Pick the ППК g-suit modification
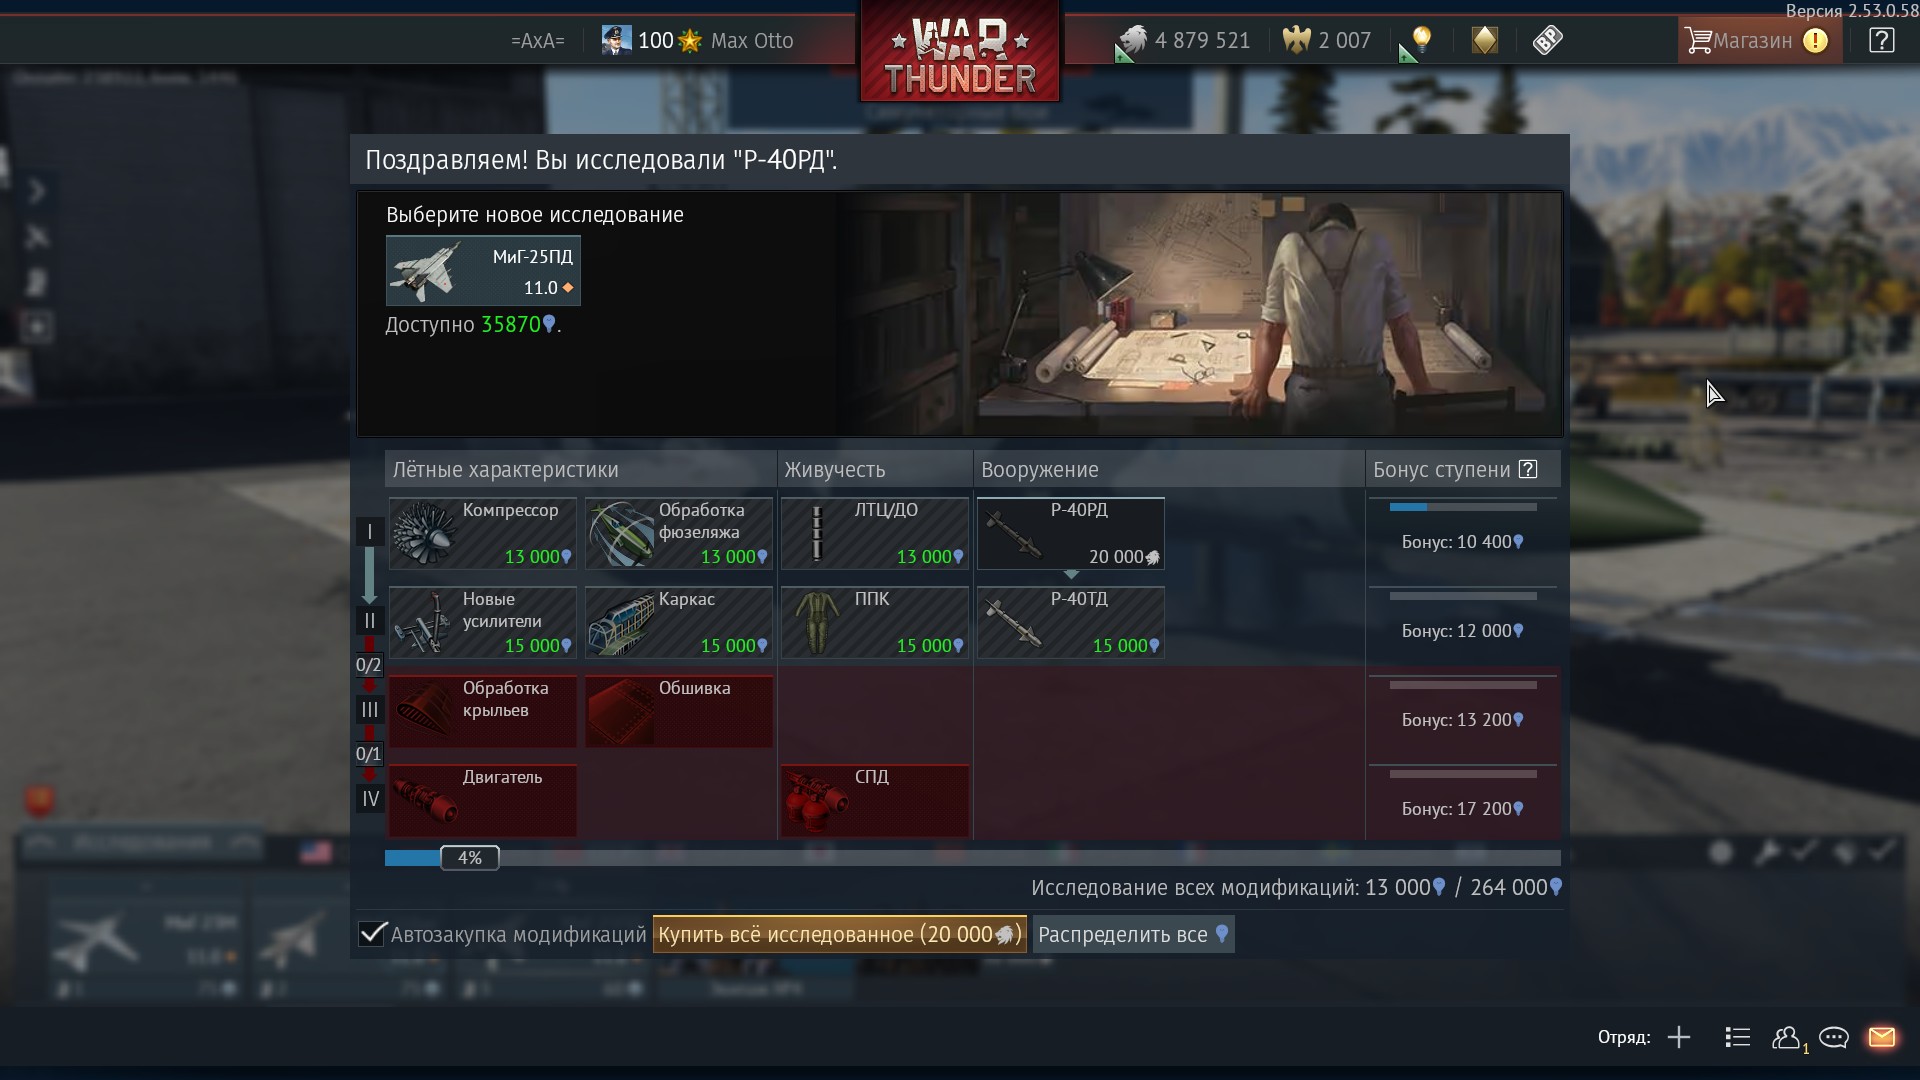The image size is (1920, 1080). pos(875,622)
